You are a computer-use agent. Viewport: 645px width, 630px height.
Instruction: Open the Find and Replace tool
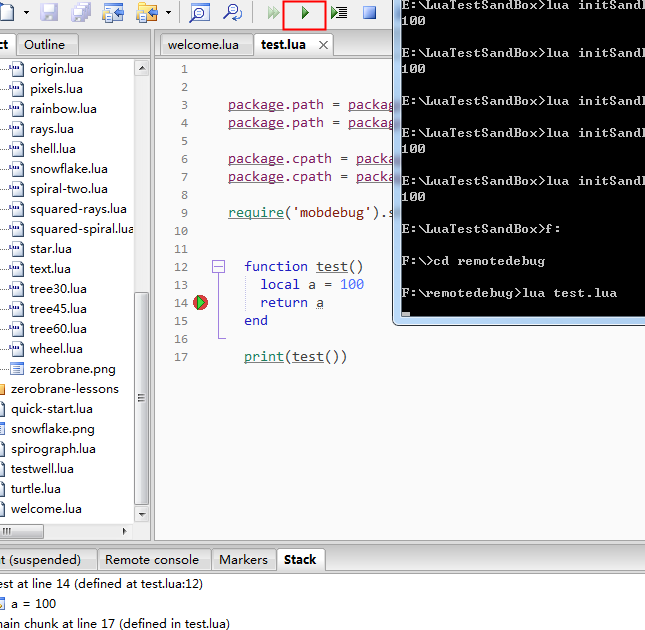point(232,13)
